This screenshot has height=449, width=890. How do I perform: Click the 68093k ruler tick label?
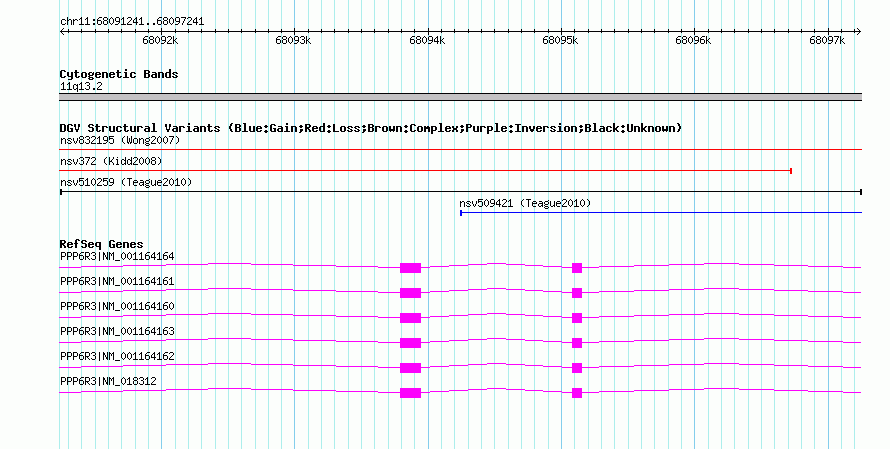click(293, 40)
